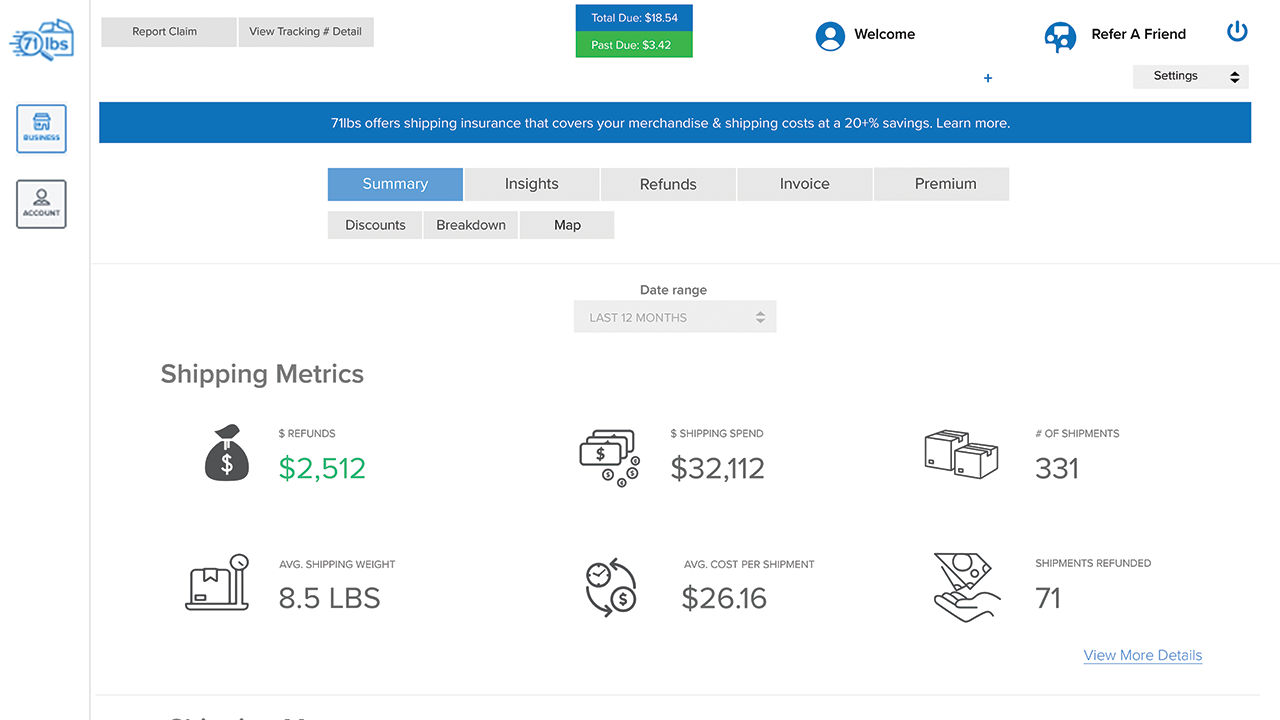Click the # OF SHIPMENTS label
Image resolution: width=1280 pixels, height=720 pixels.
pos(1078,434)
